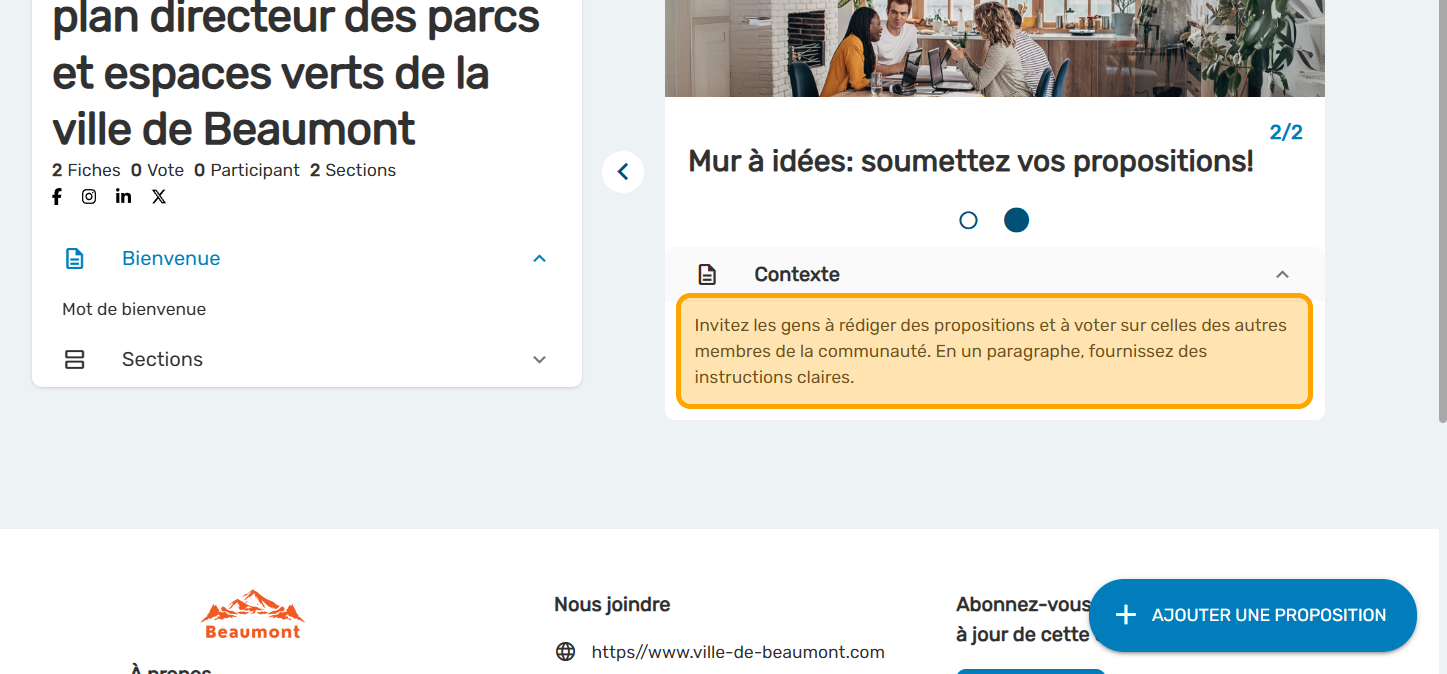The image size is (1447, 674).
Task: Click the Beaumont mountain logo
Action: point(252,614)
